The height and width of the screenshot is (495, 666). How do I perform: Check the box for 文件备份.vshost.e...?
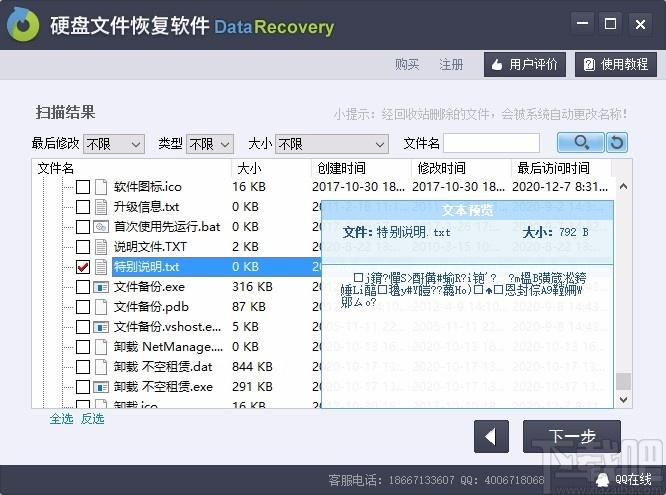tap(83, 327)
